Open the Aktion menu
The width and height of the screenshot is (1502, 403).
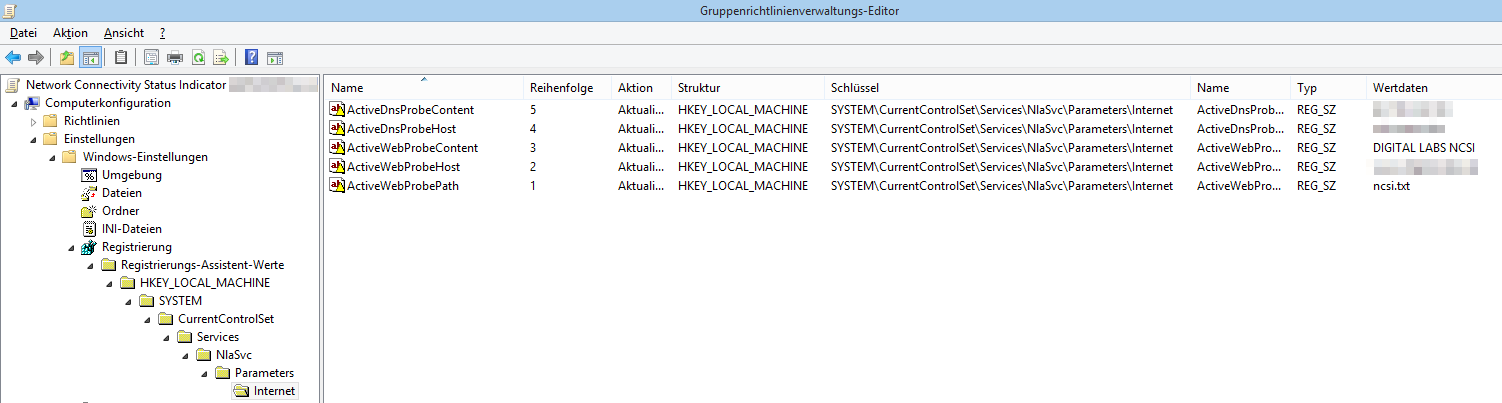coord(70,33)
